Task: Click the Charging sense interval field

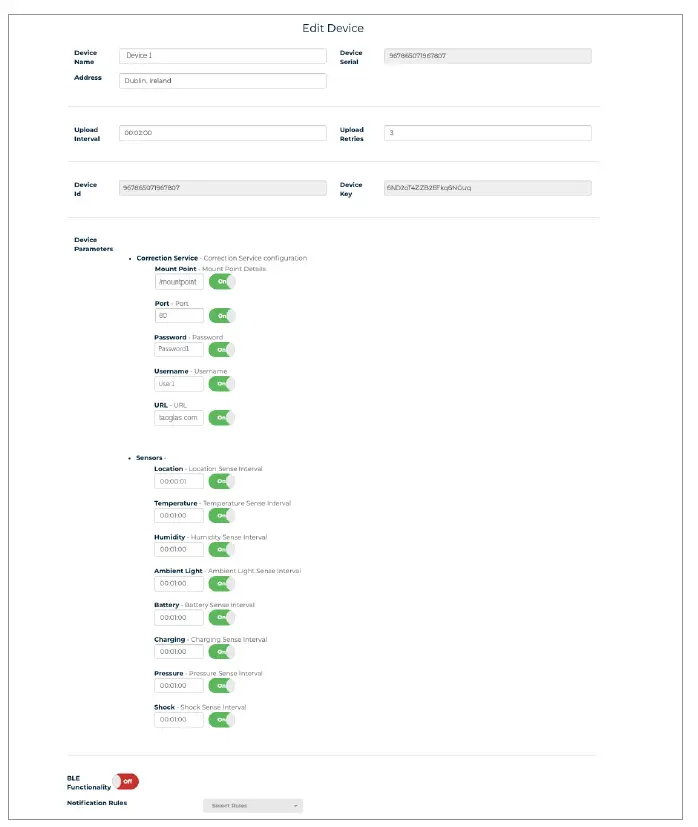Action: click(x=179, y=651)
